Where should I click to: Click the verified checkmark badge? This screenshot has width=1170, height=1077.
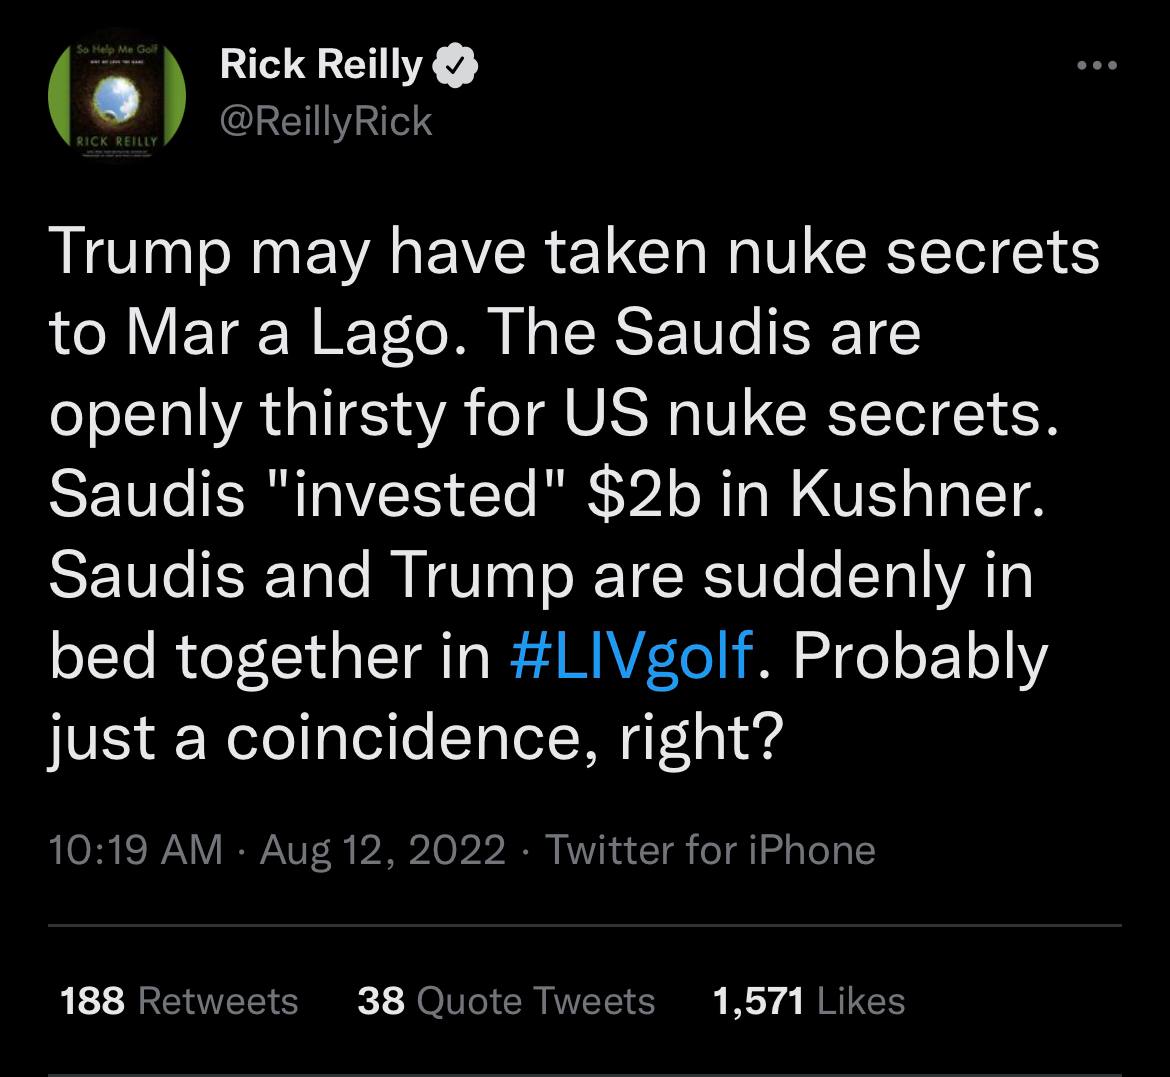tap(453, 68)
